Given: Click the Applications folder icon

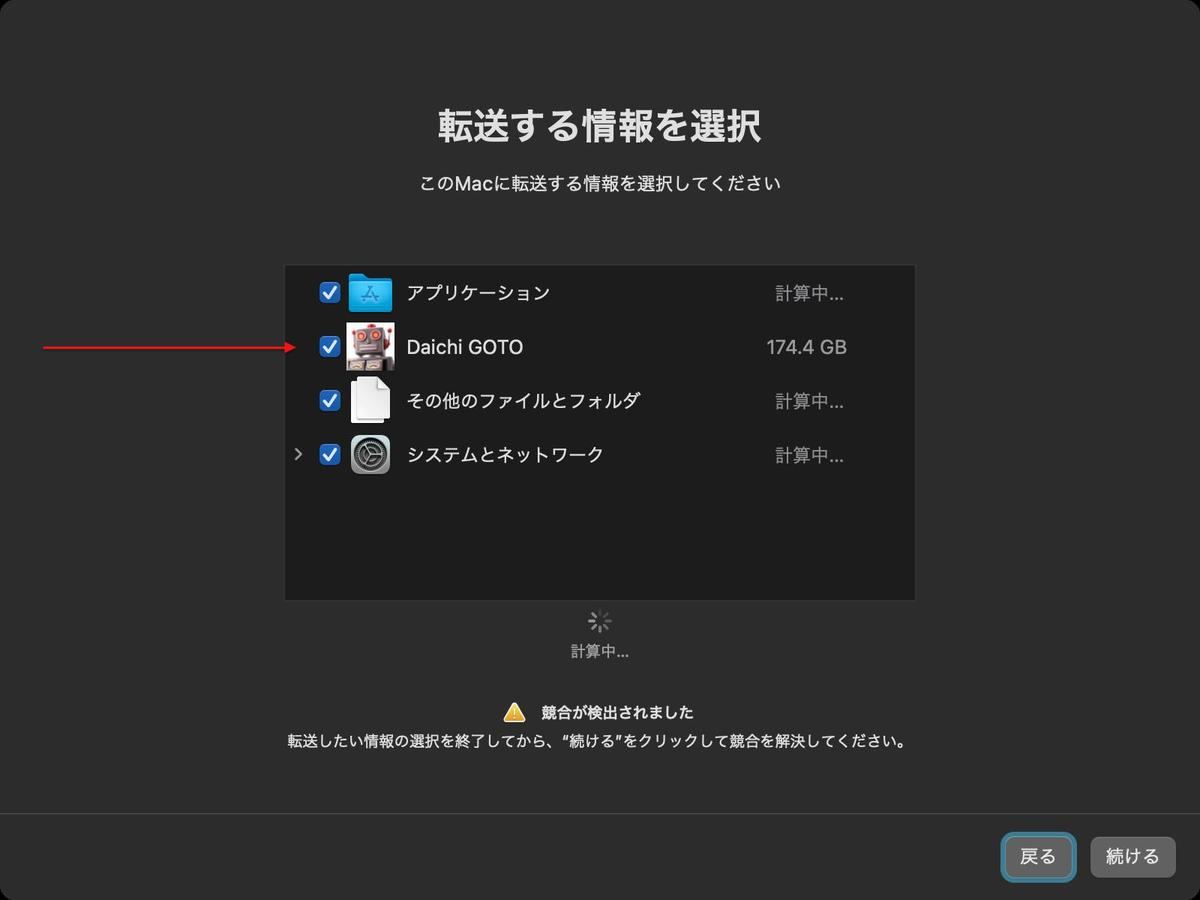Looking at the screenshot, I should click(370, 293).
